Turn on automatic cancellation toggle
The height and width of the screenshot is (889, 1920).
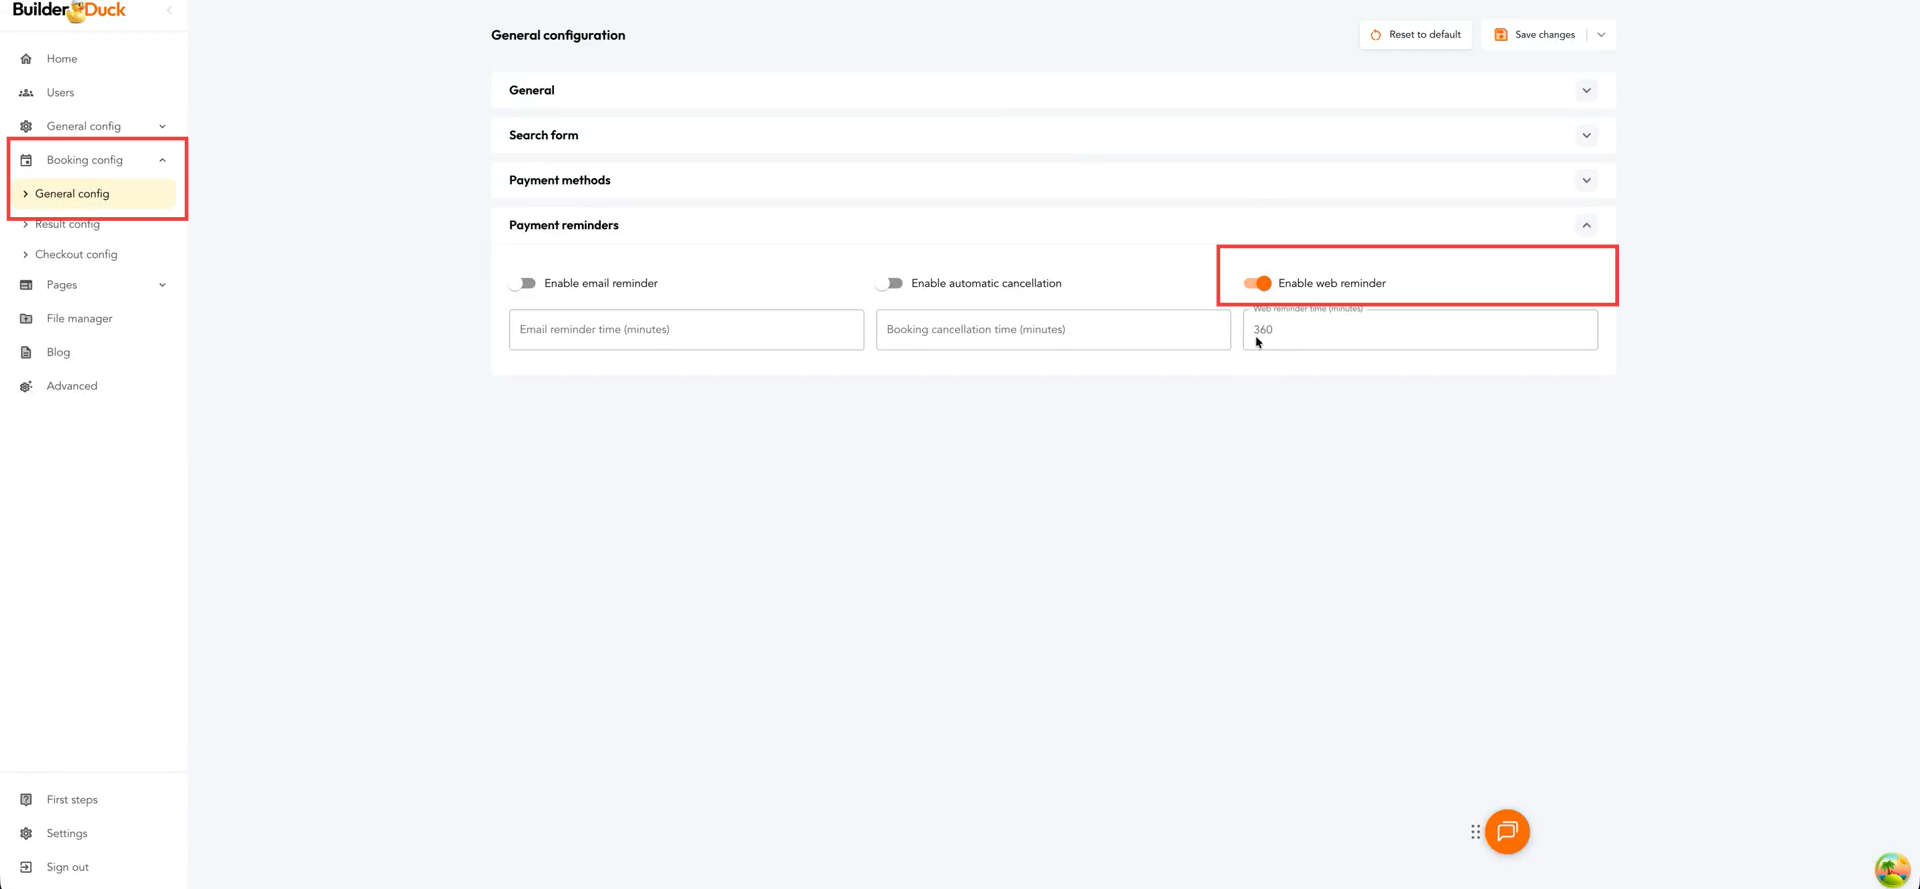(x=890, y=284)
